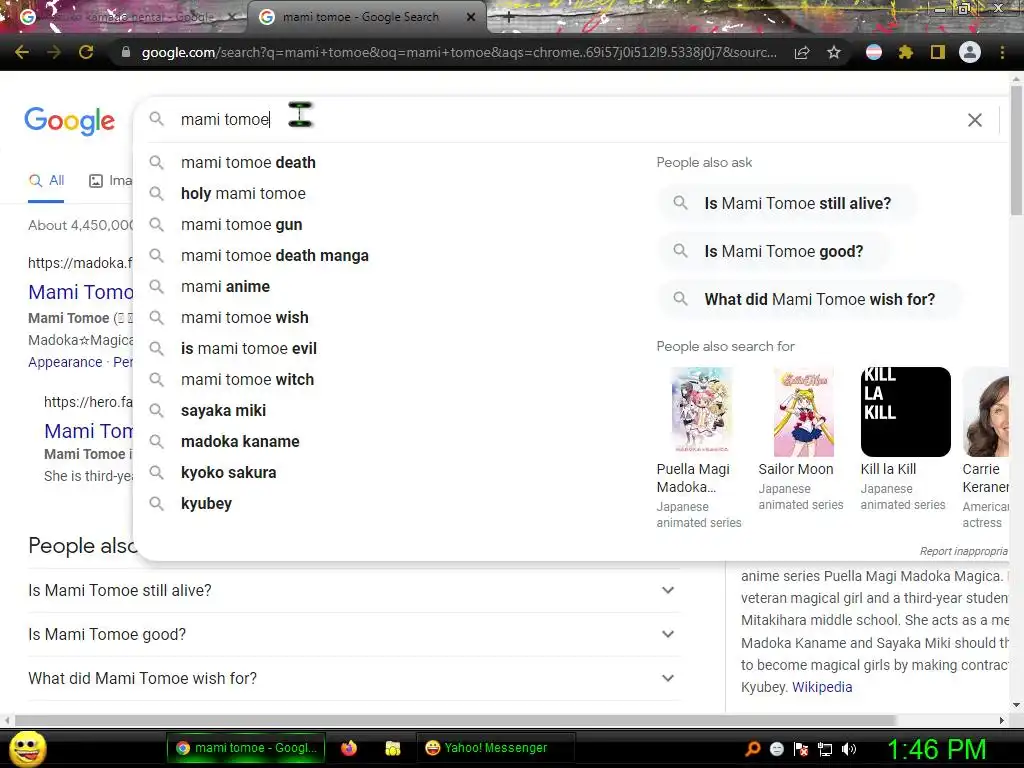
Task: Open Firefox from the taskbar
Action: click(x=349, y=748)
